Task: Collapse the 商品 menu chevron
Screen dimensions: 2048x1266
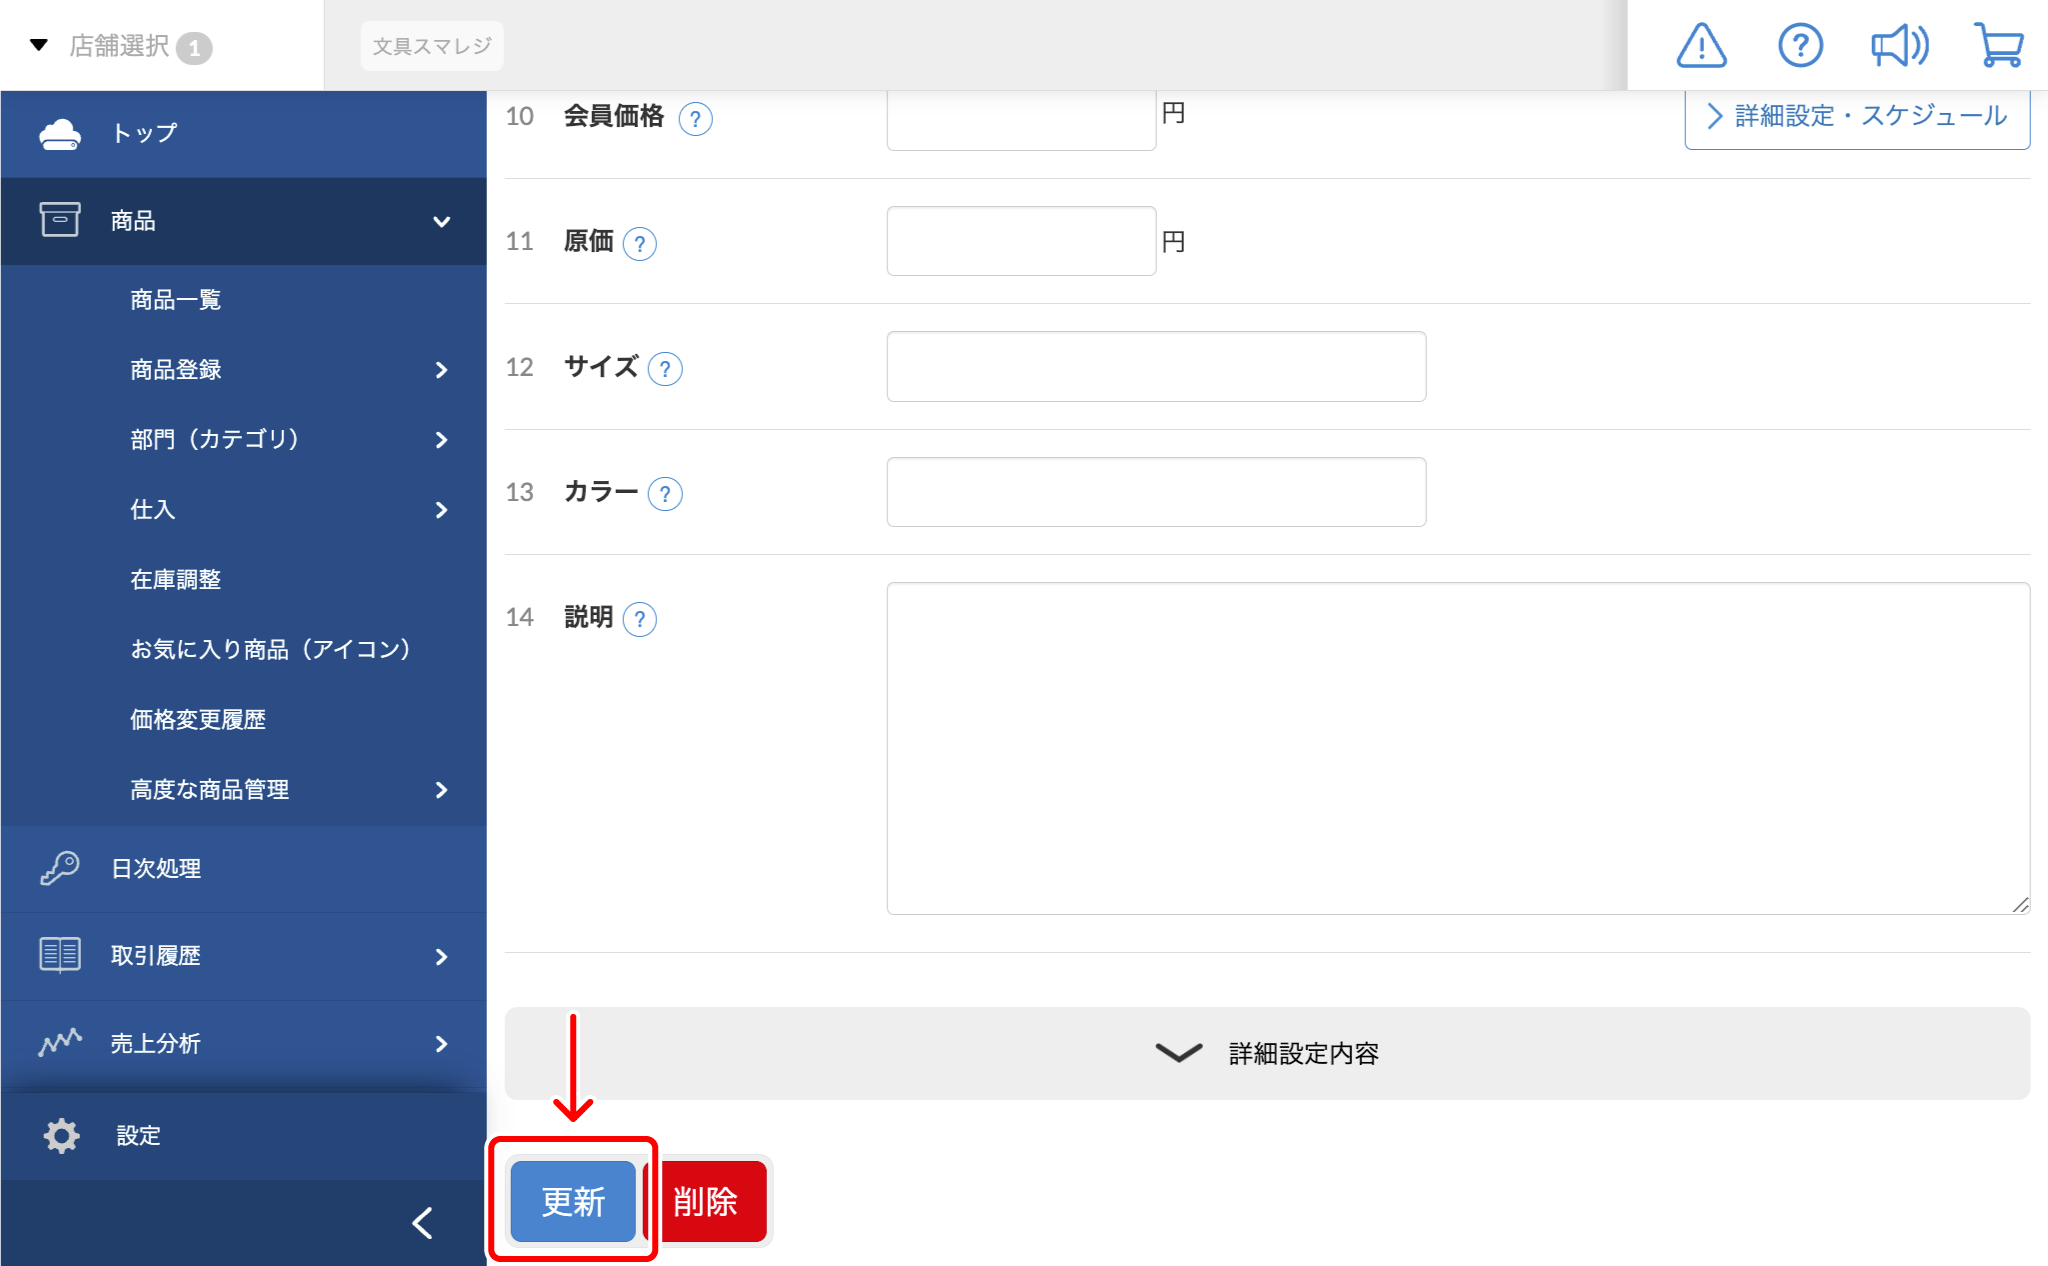Action: (441, 221)
